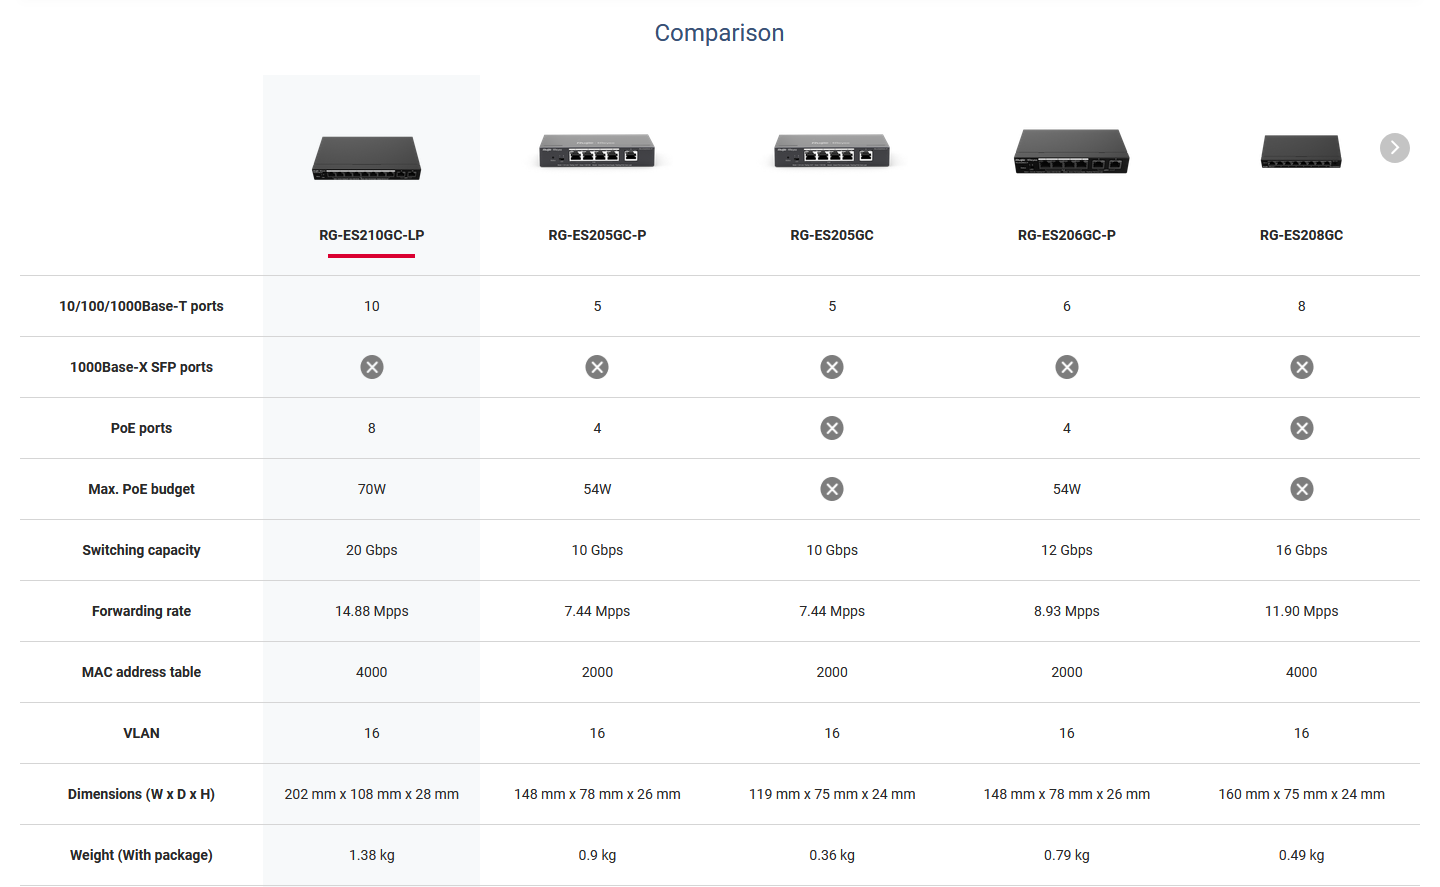Select the RG-ES208GC model name

(x=1301, y=235)
